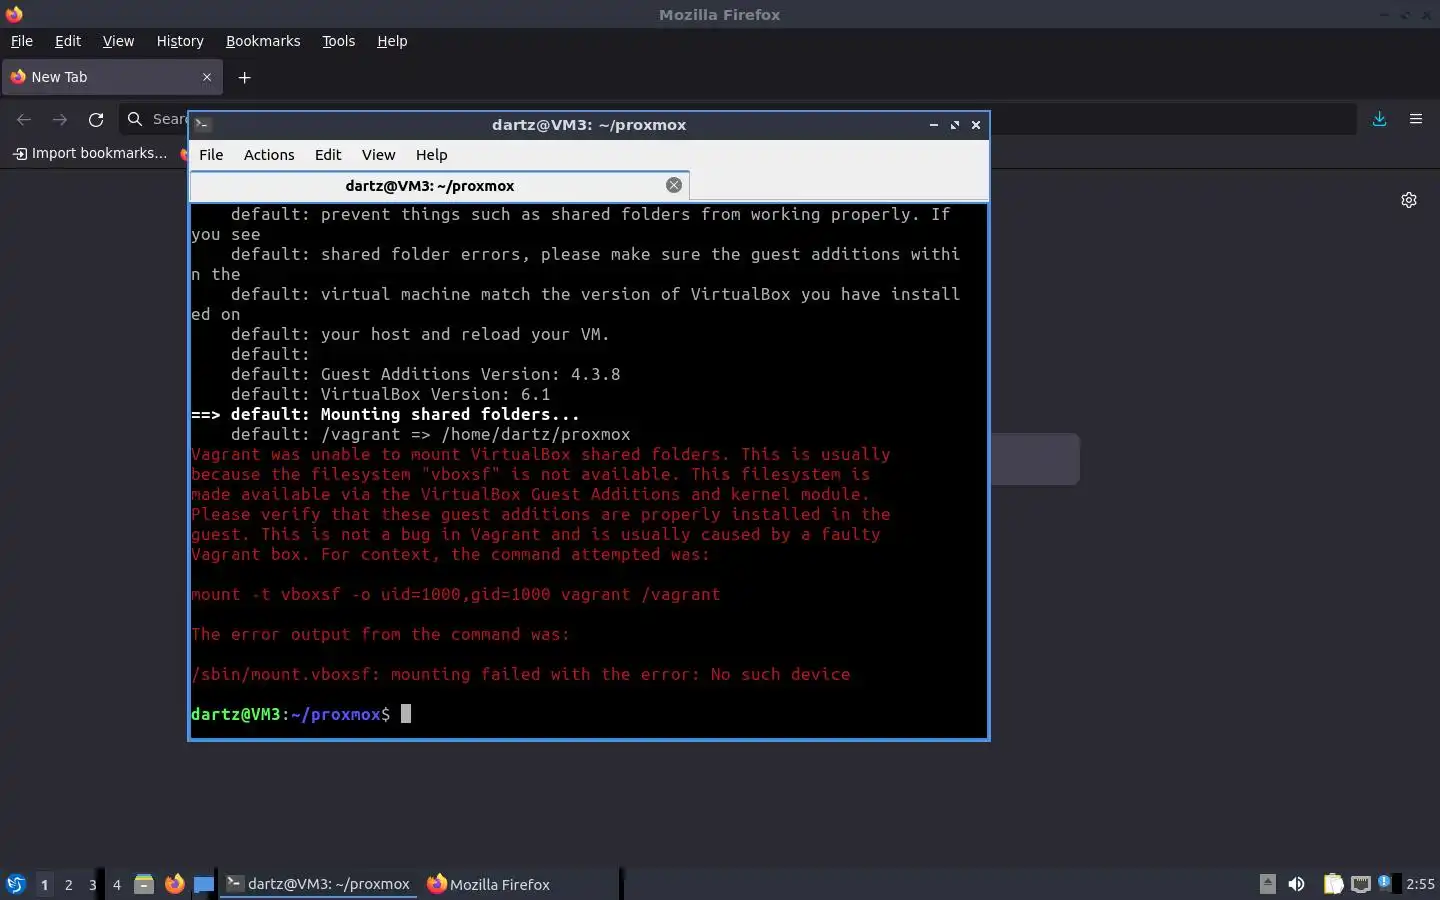
Task: Open the Firefox Tools menu
Action: click(339, 41)
